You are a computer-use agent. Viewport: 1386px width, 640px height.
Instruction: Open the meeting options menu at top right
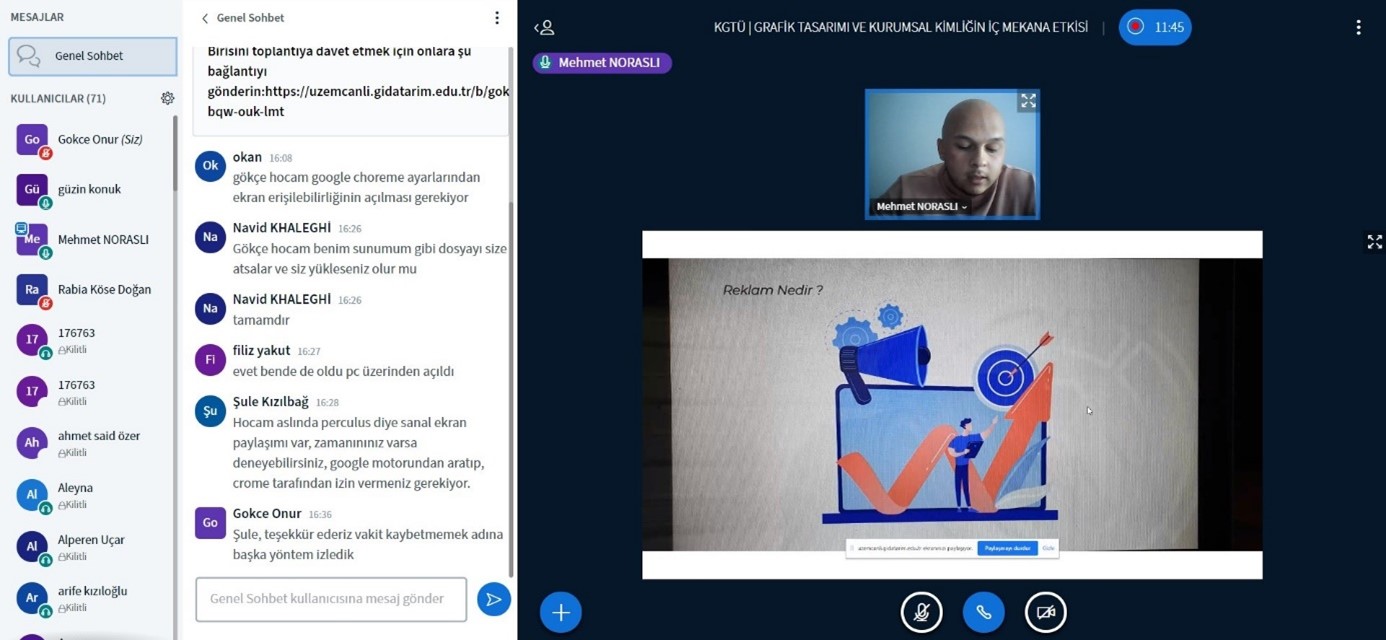[x=1357, y=27]
